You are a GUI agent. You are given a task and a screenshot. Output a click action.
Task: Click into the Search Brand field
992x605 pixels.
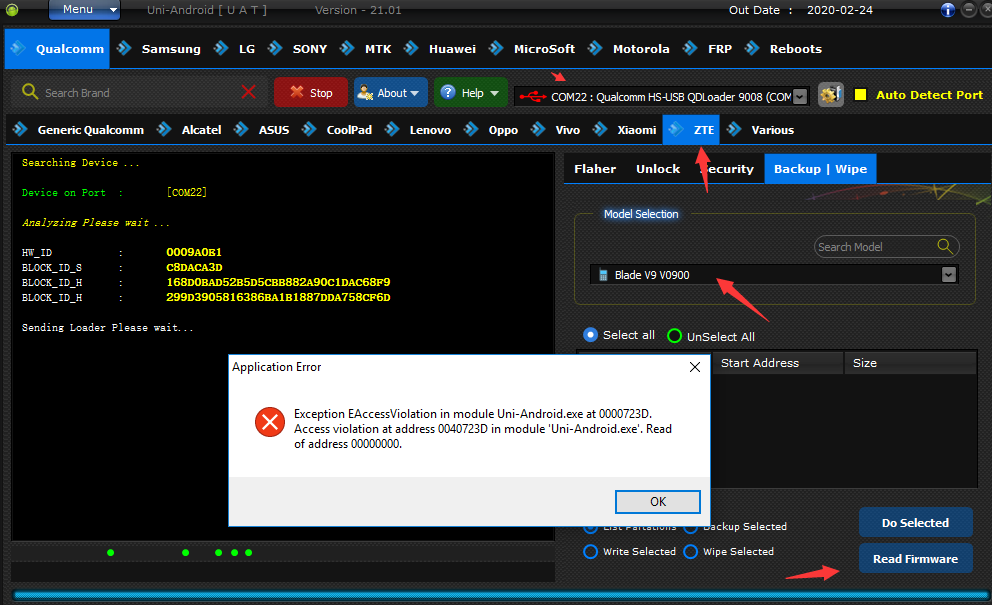(139, 92)
